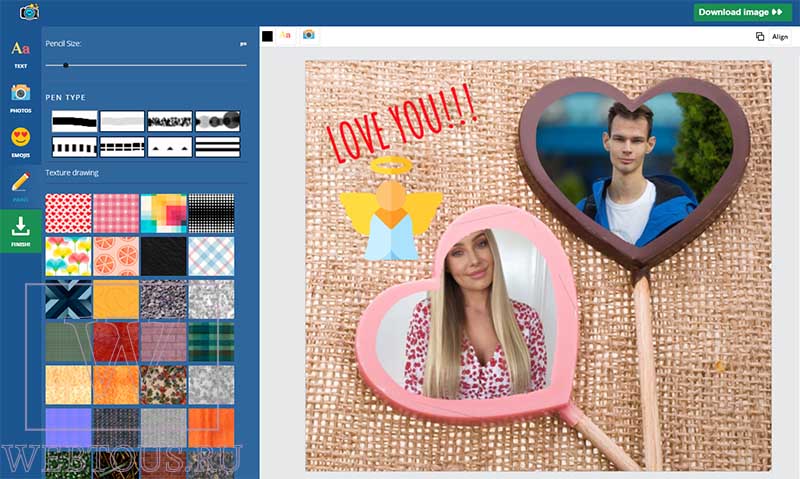Click the small camera icon above canvas
The width and height of the screenshot is (800, 479).
pos(309,35)
